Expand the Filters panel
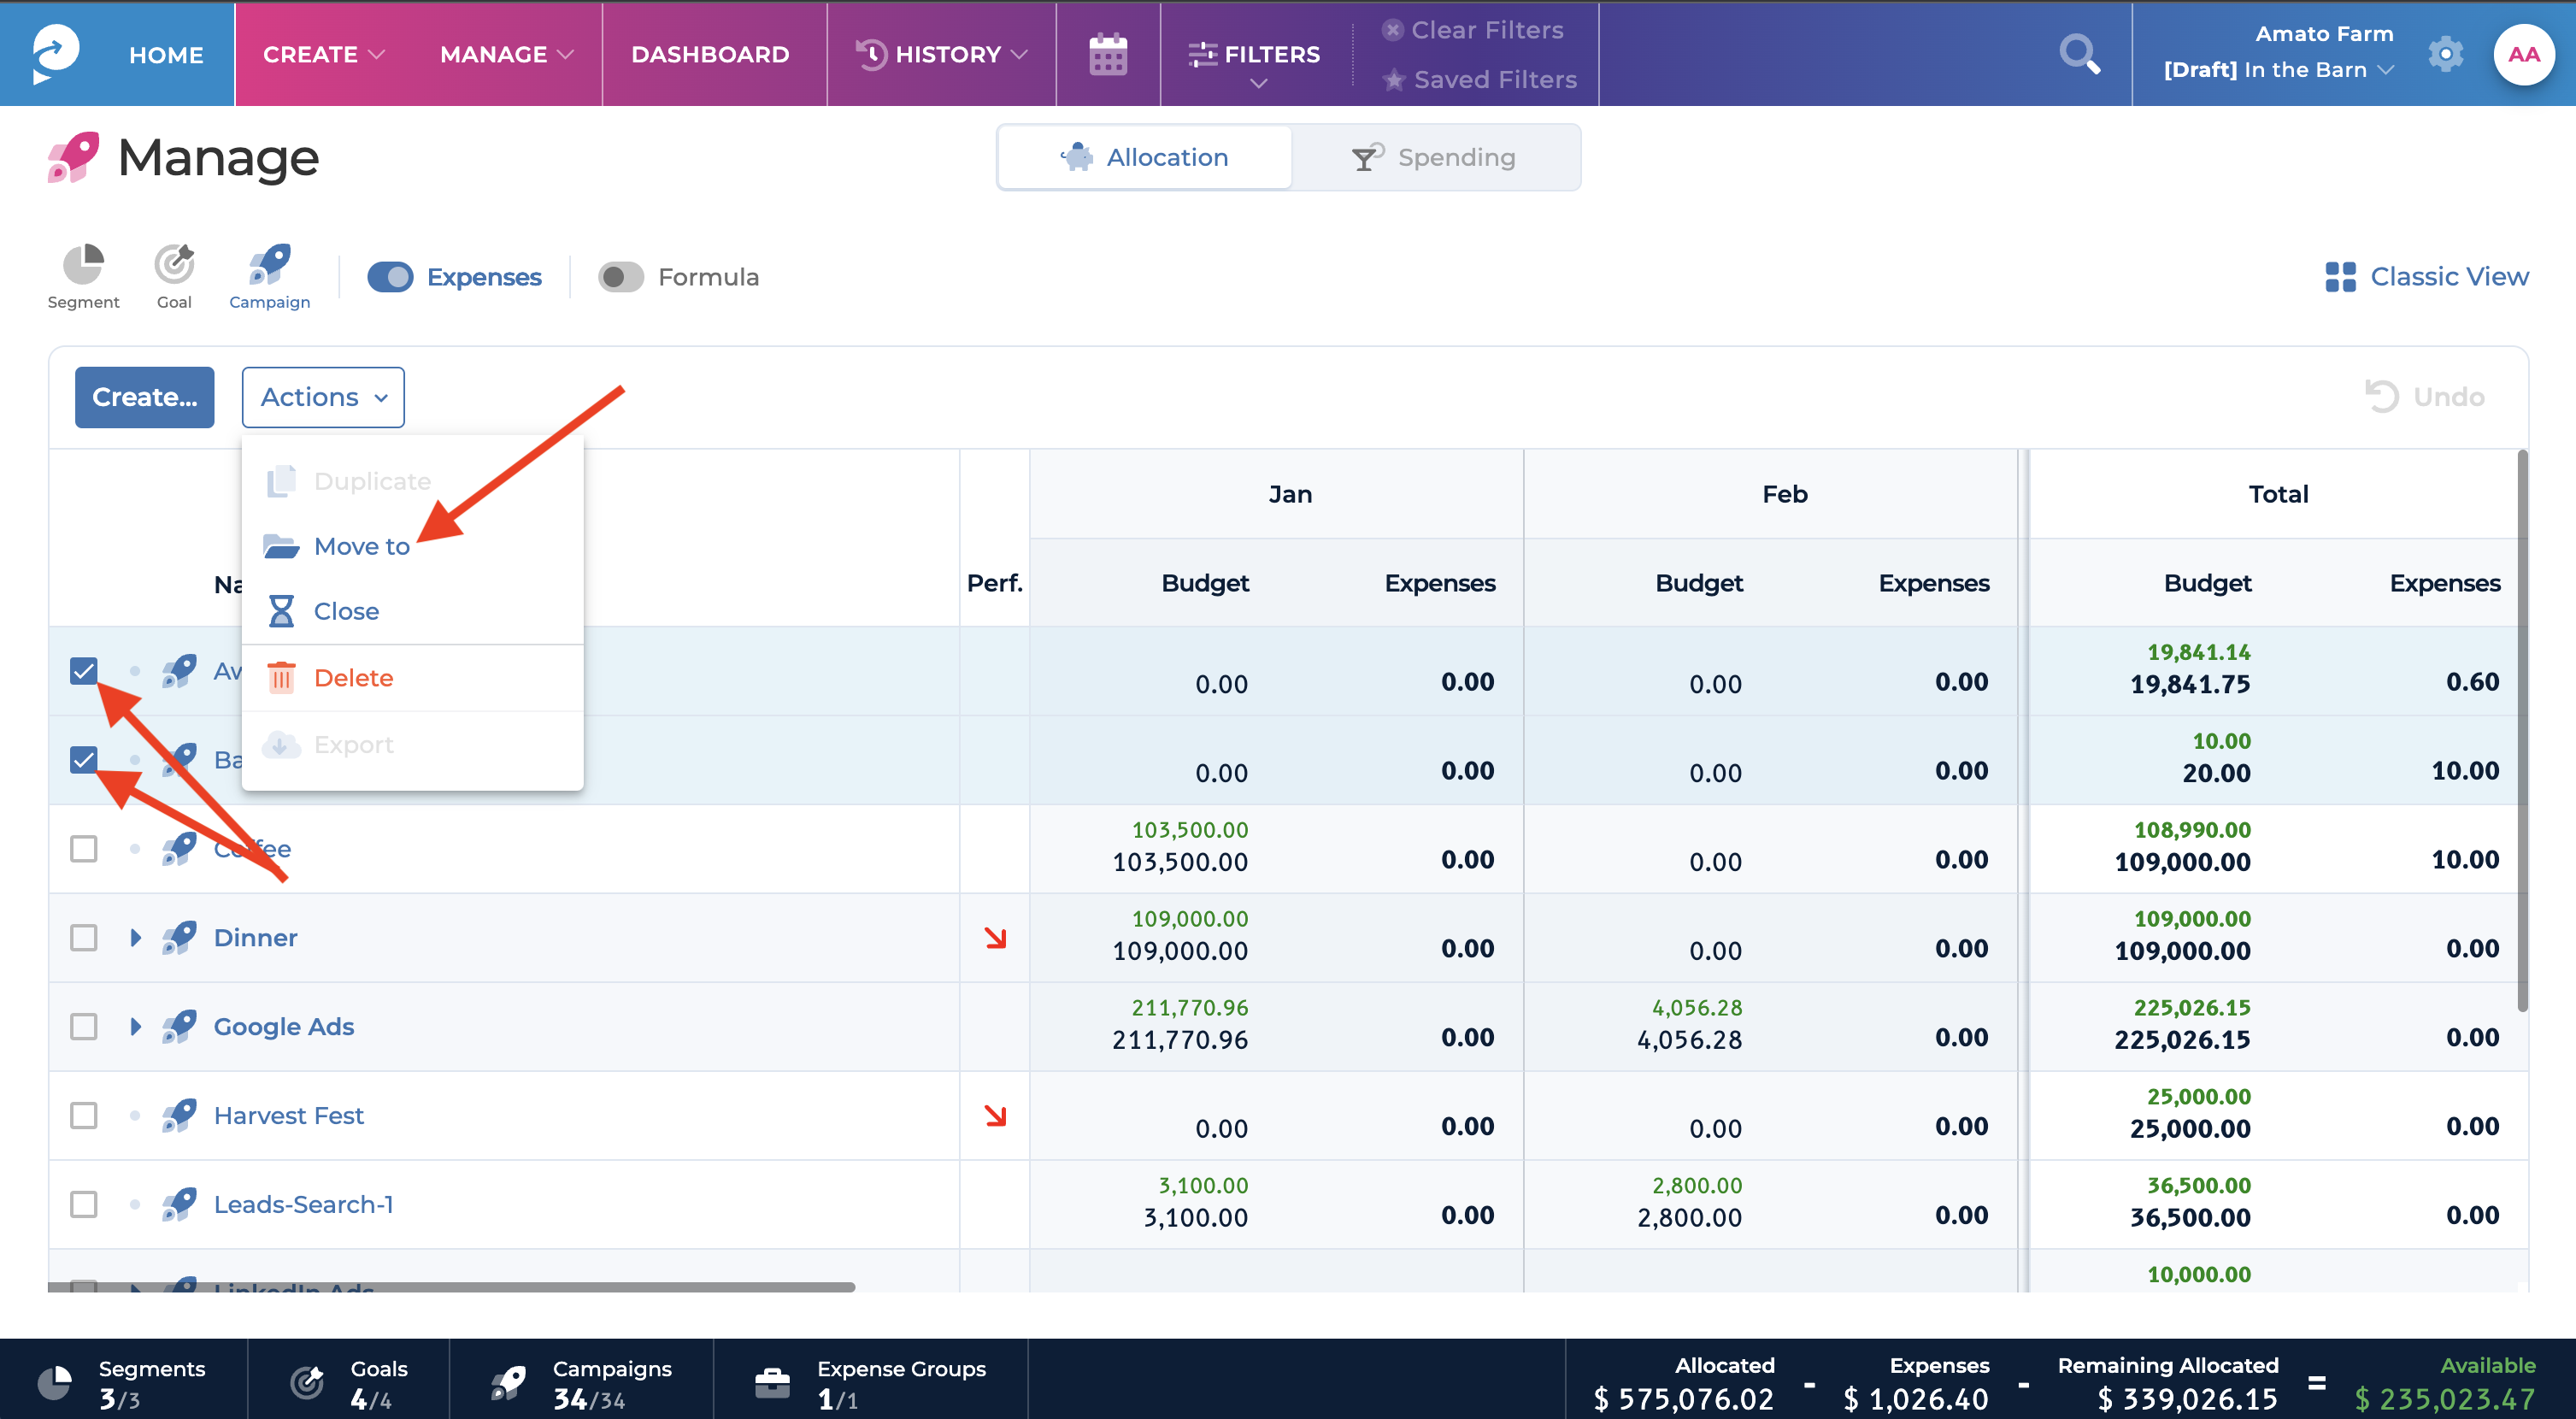 point(1256,62)
